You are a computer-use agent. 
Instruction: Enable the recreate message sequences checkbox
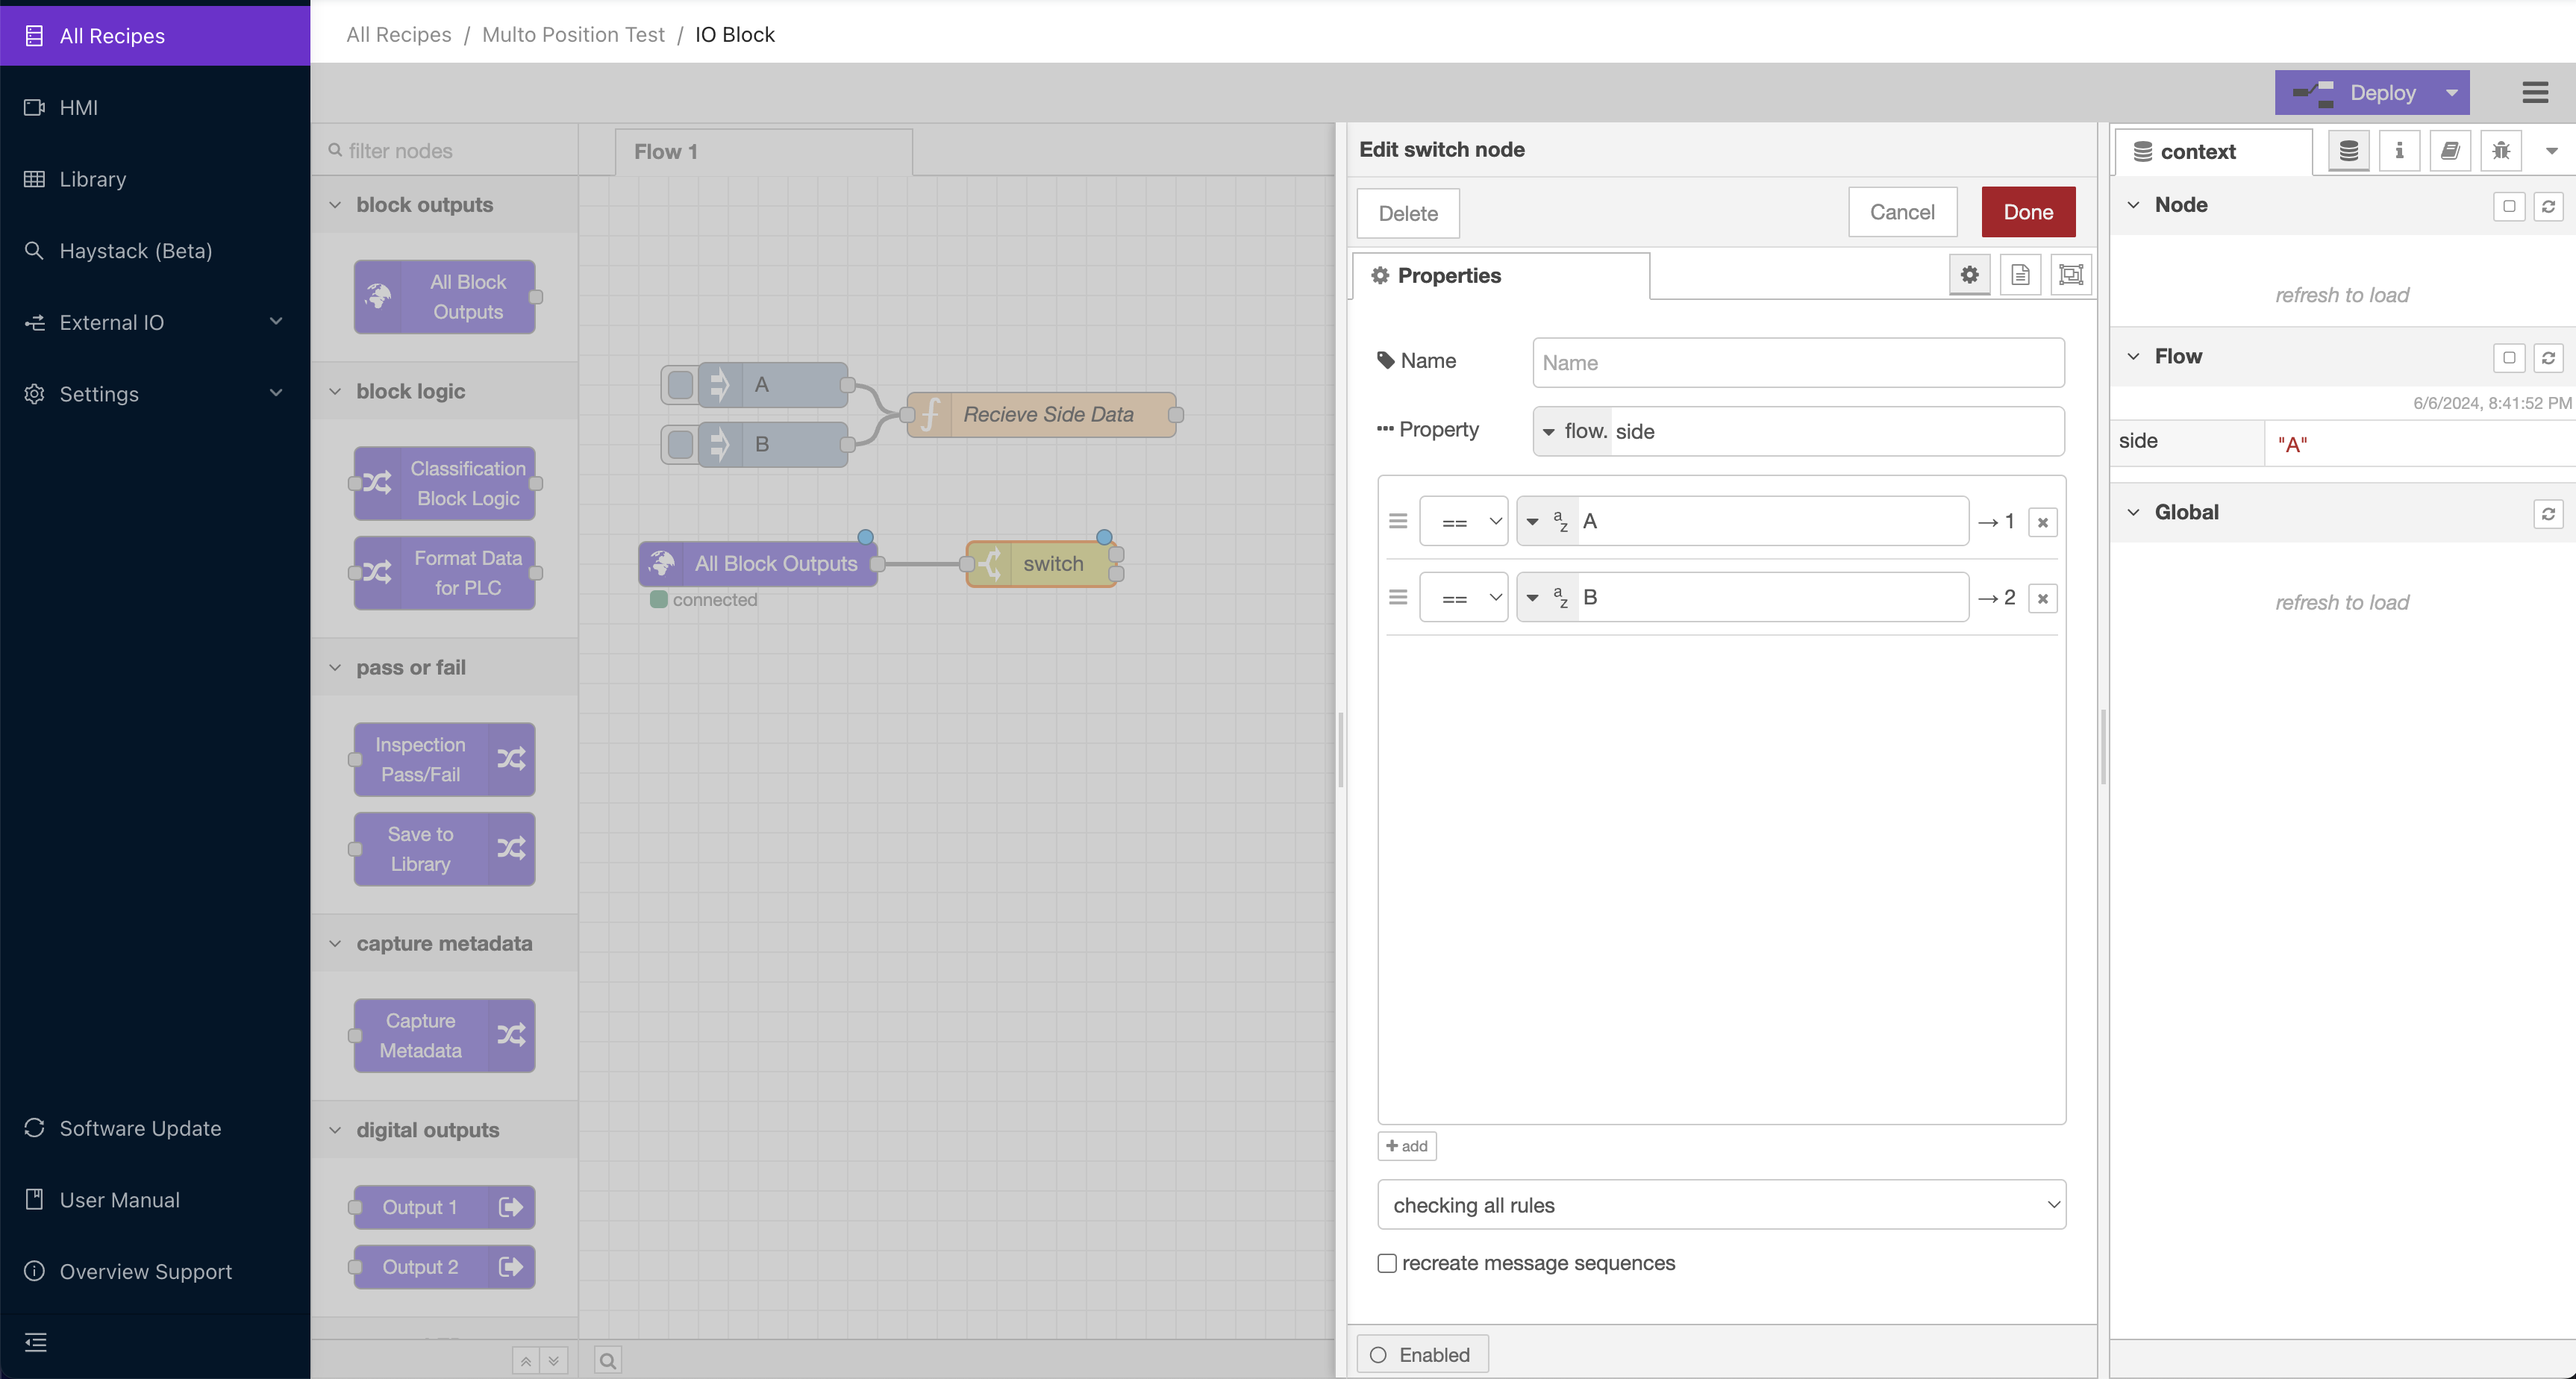(1387, 1263)
